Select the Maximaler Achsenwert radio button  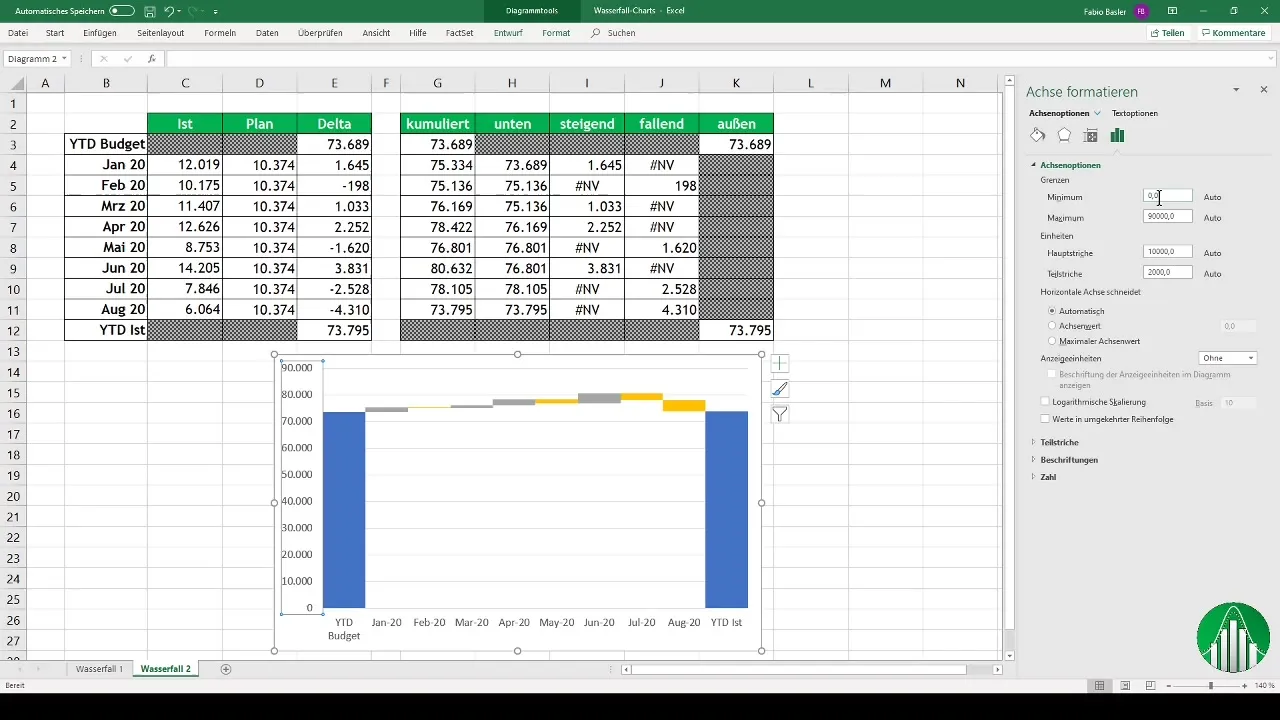1051,341
